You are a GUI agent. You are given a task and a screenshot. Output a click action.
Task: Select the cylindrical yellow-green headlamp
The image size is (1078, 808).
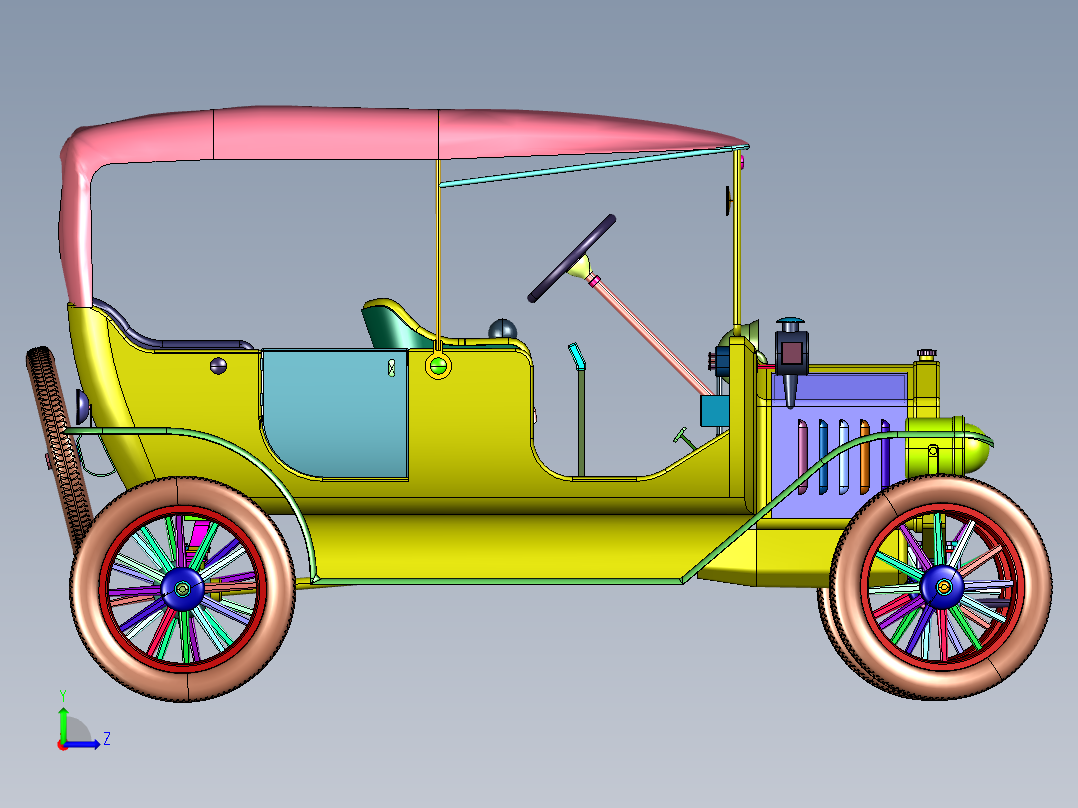tap(947, 445)
